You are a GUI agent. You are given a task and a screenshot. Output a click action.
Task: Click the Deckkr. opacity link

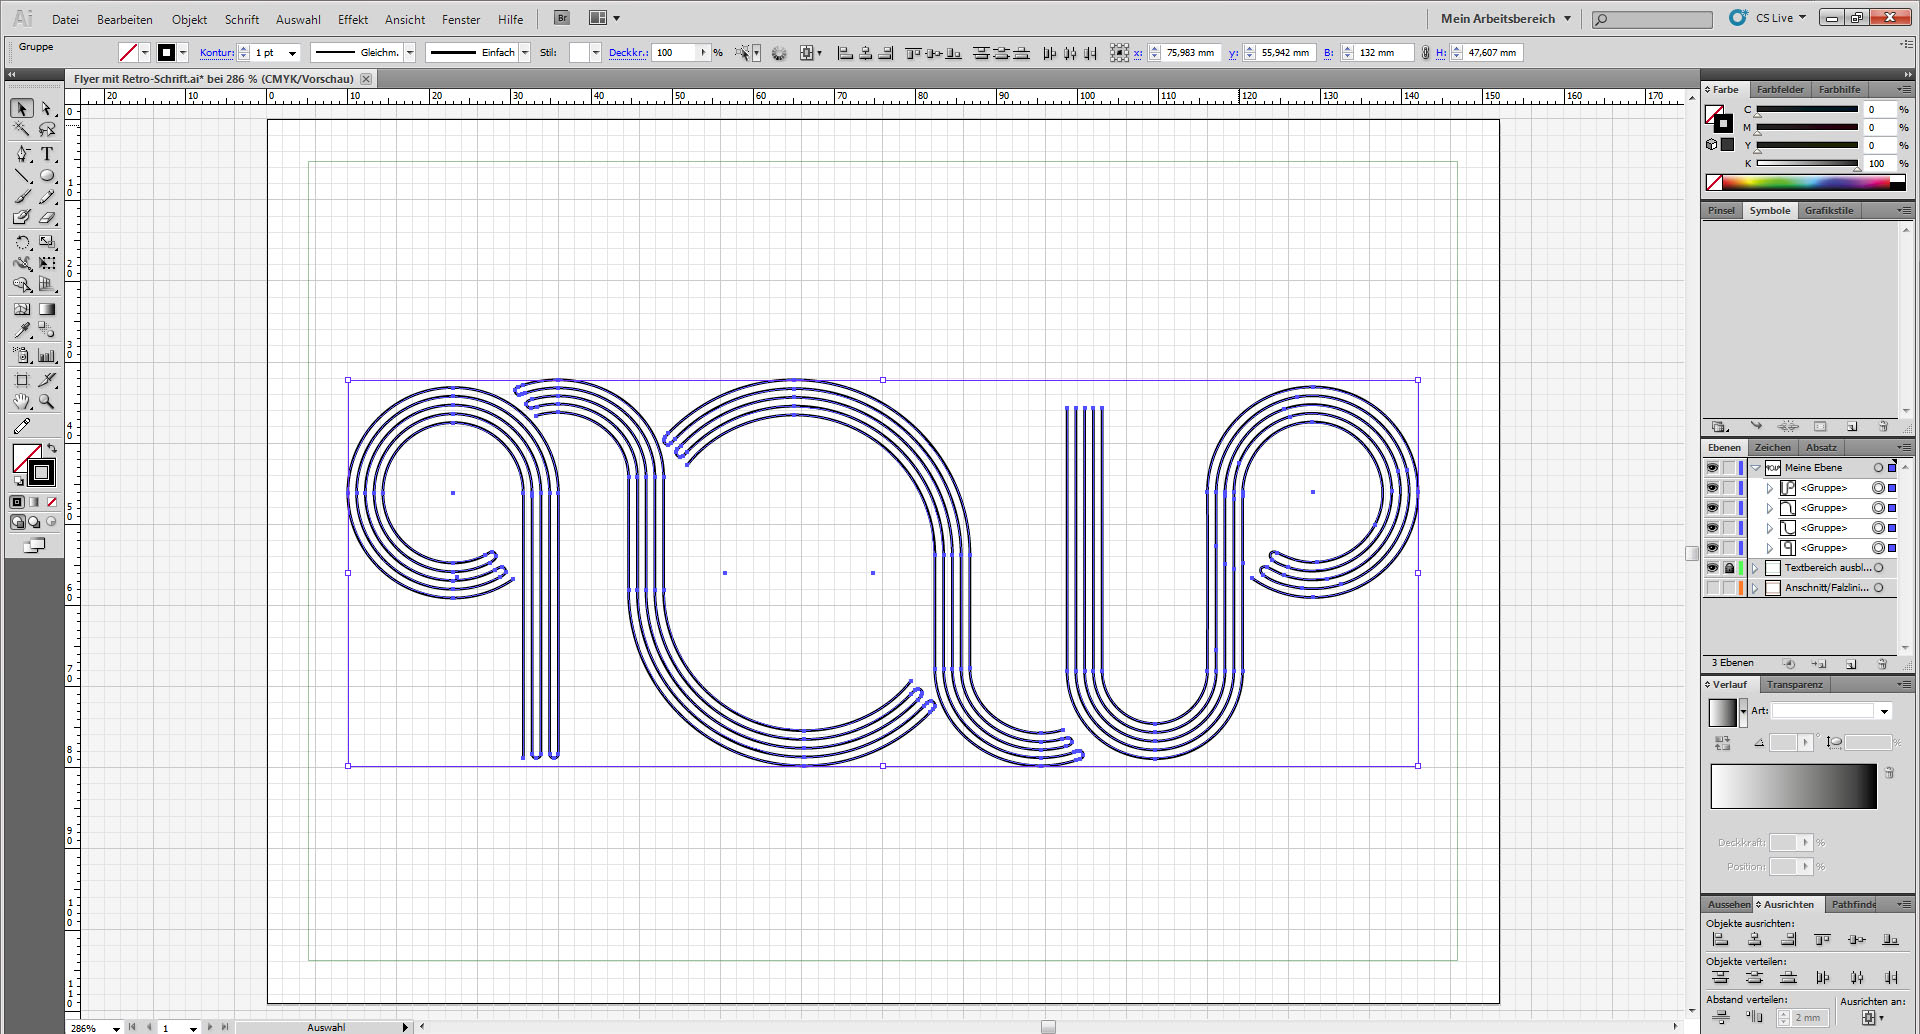click(627, 53)
